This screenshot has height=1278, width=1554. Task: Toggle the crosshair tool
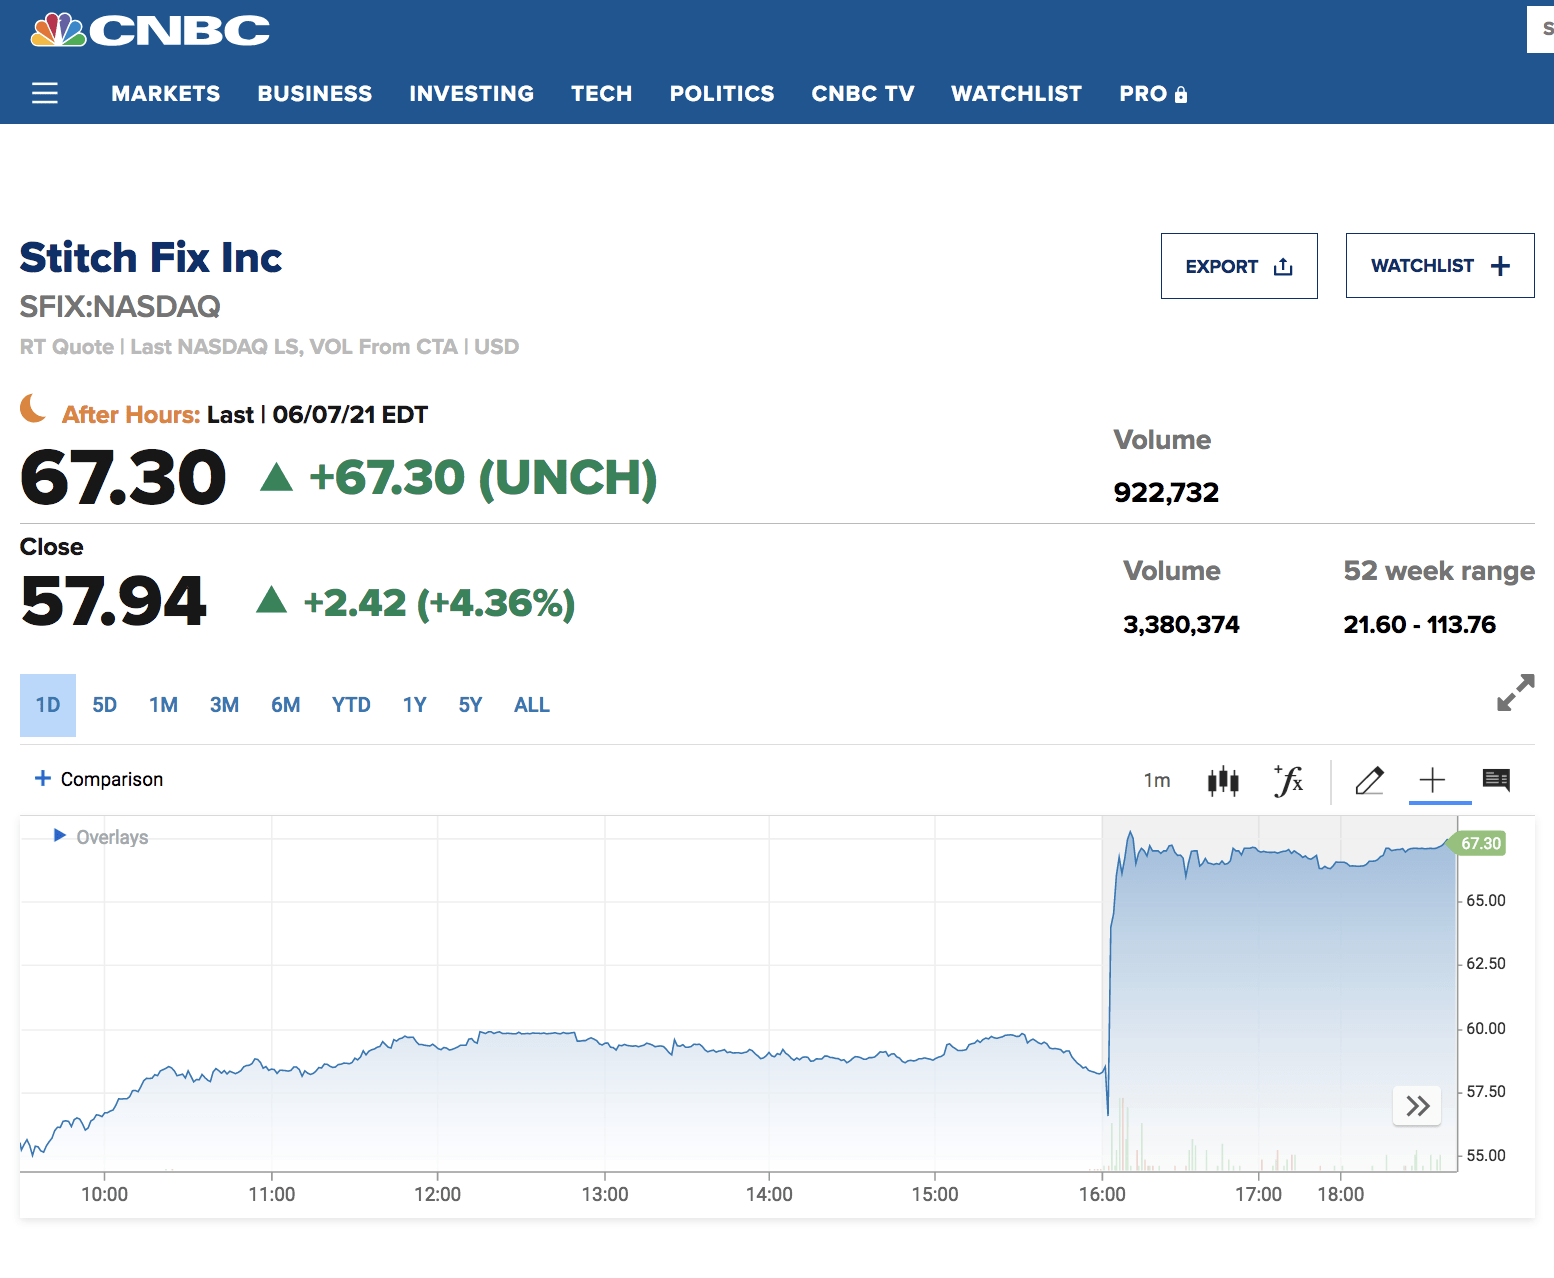pos(1432,781)
